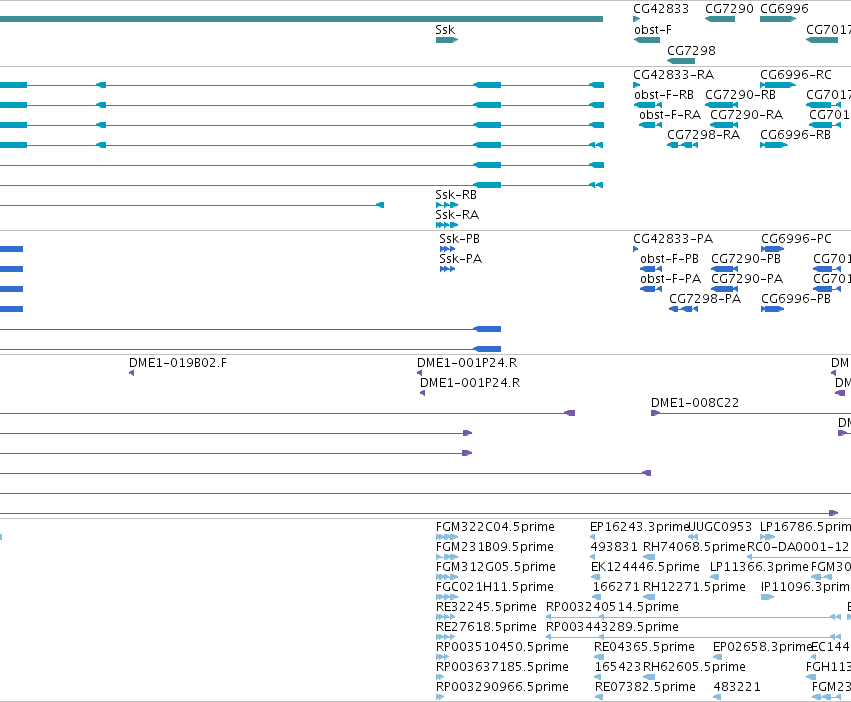Image resolution: width=851 pixels, height=702 pixels.
Task: Click the 166271 feature label
Action: tap(616, 587)
